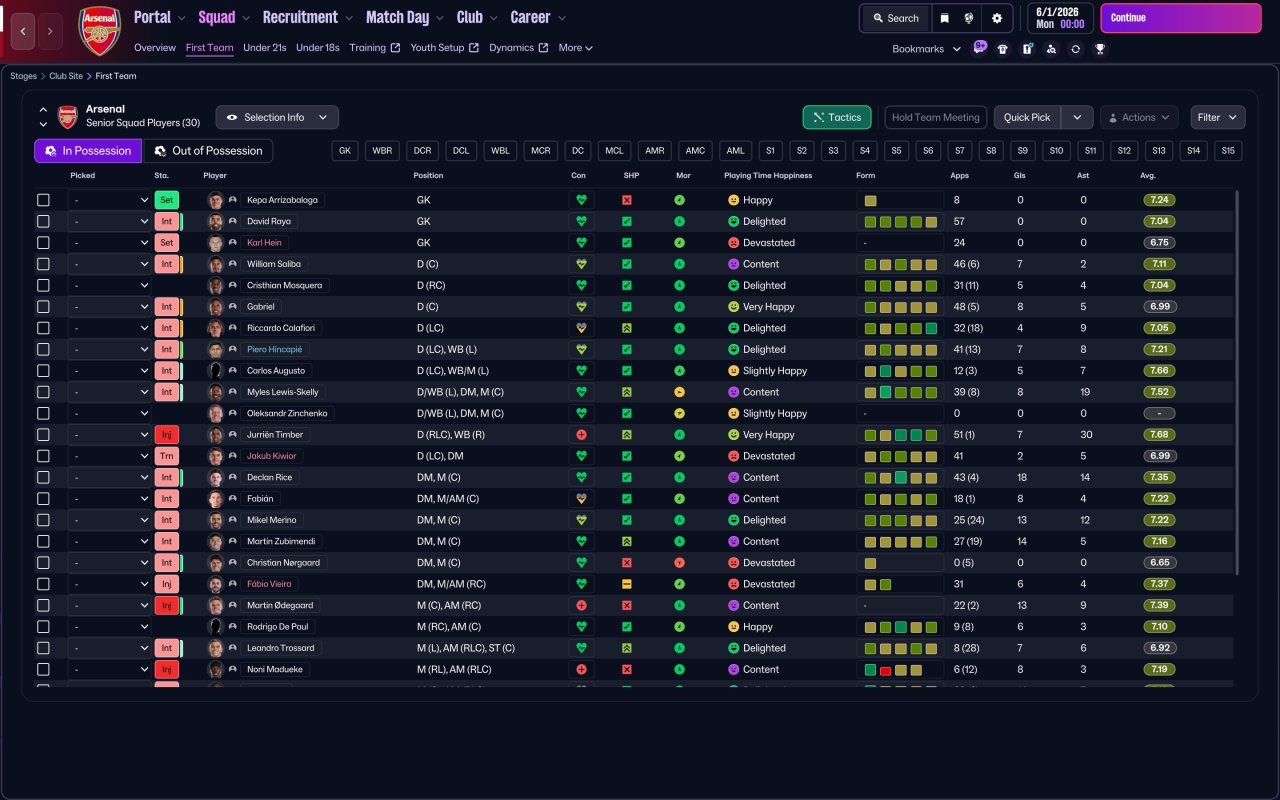Click David Raya's player portrait
Viewport: 1280px width, 800px height.
pyautogui.click(x=215, y=221)
